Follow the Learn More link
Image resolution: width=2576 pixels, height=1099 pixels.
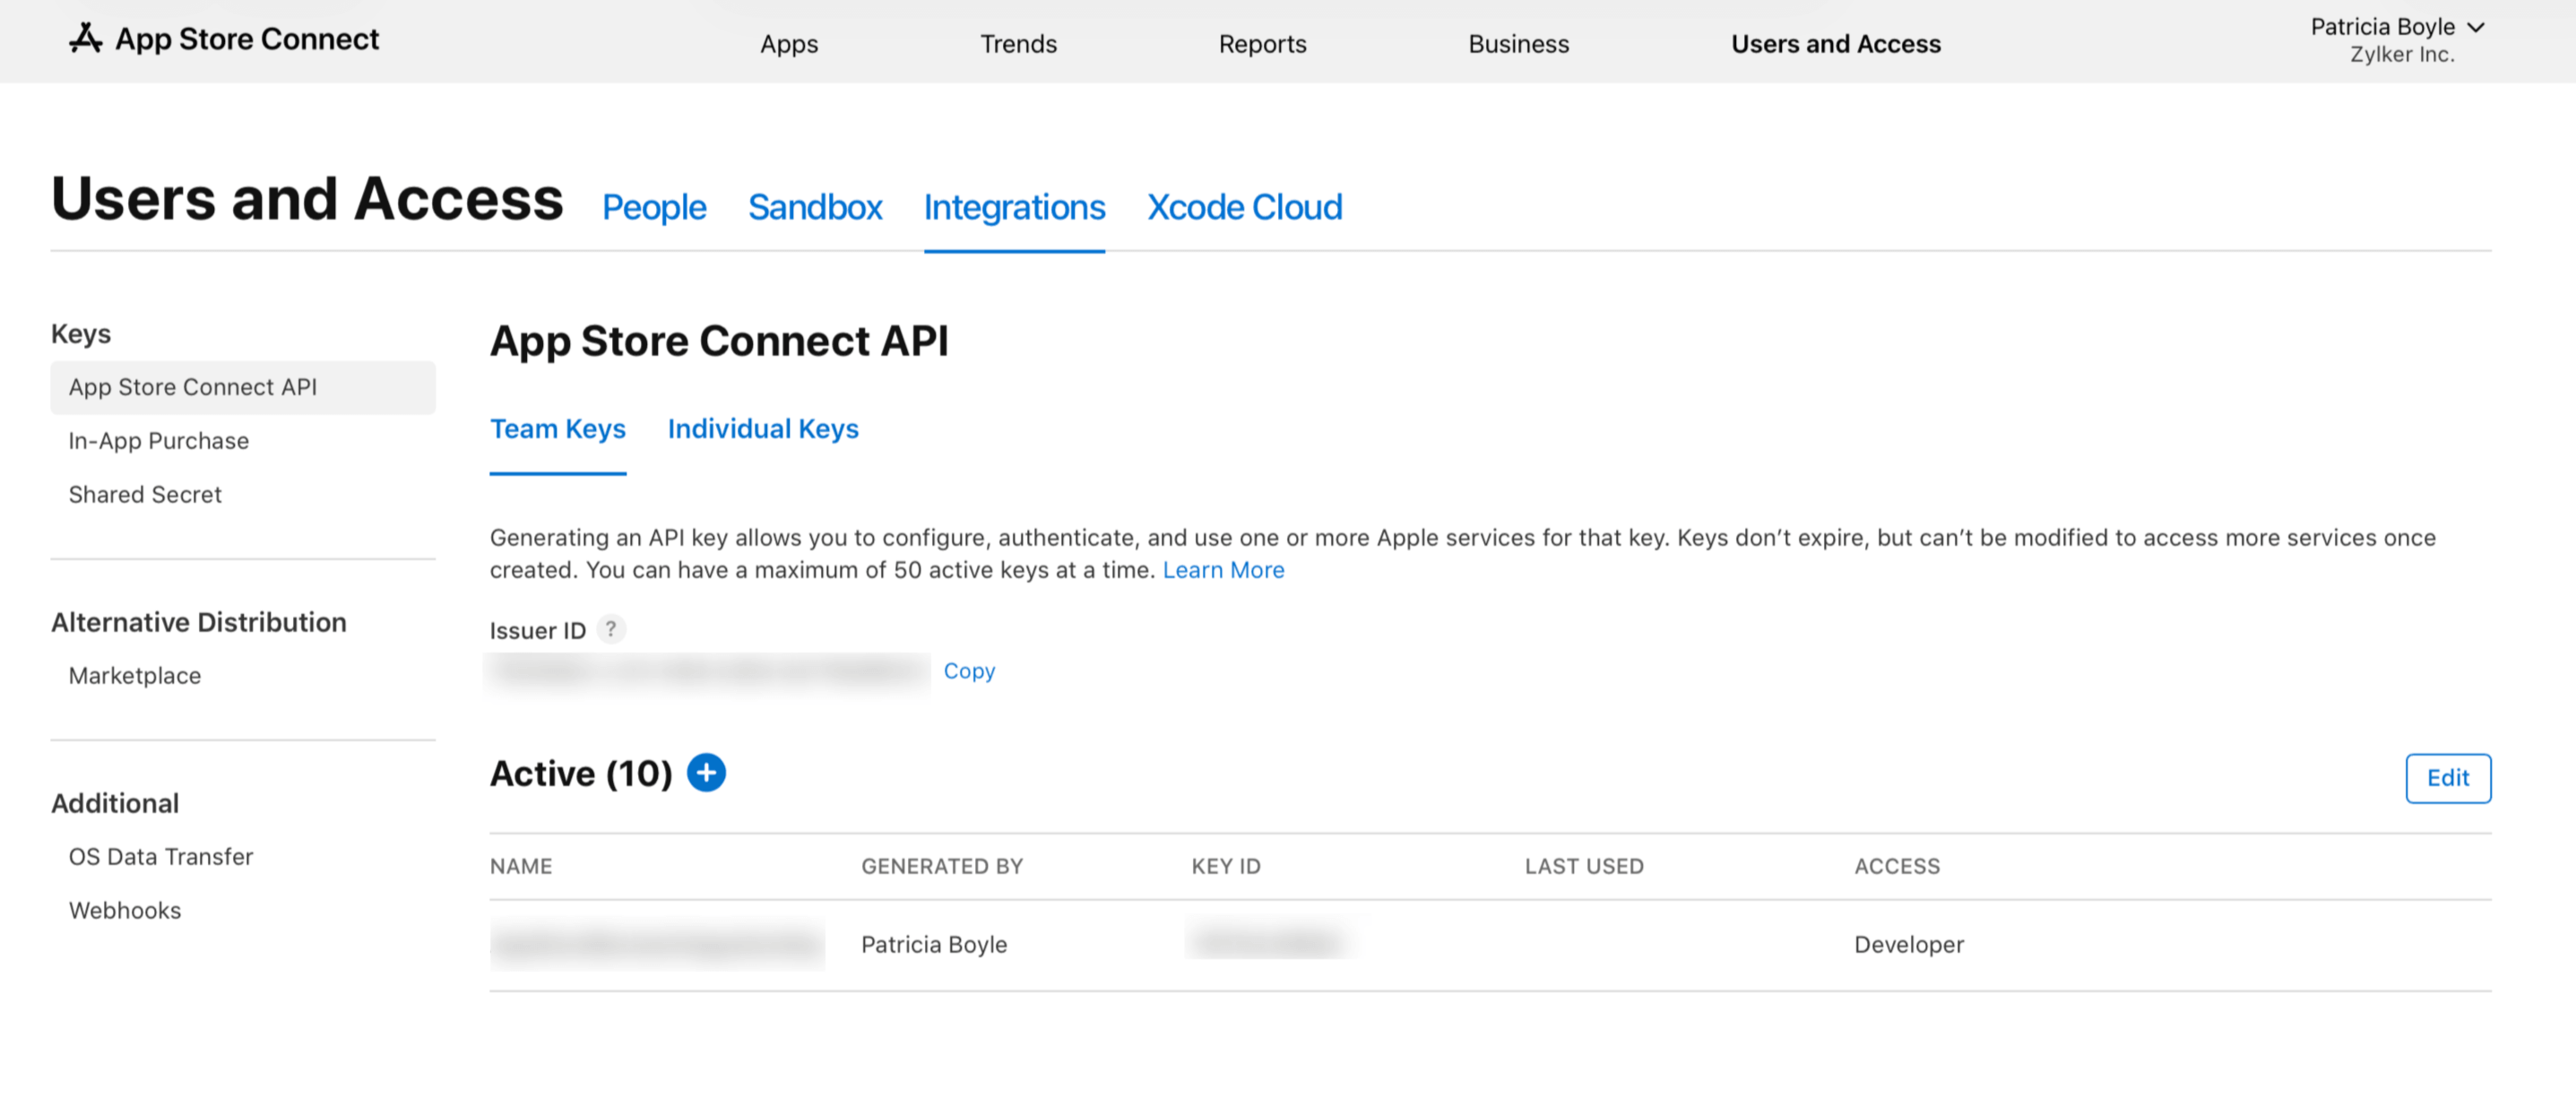1223,570
